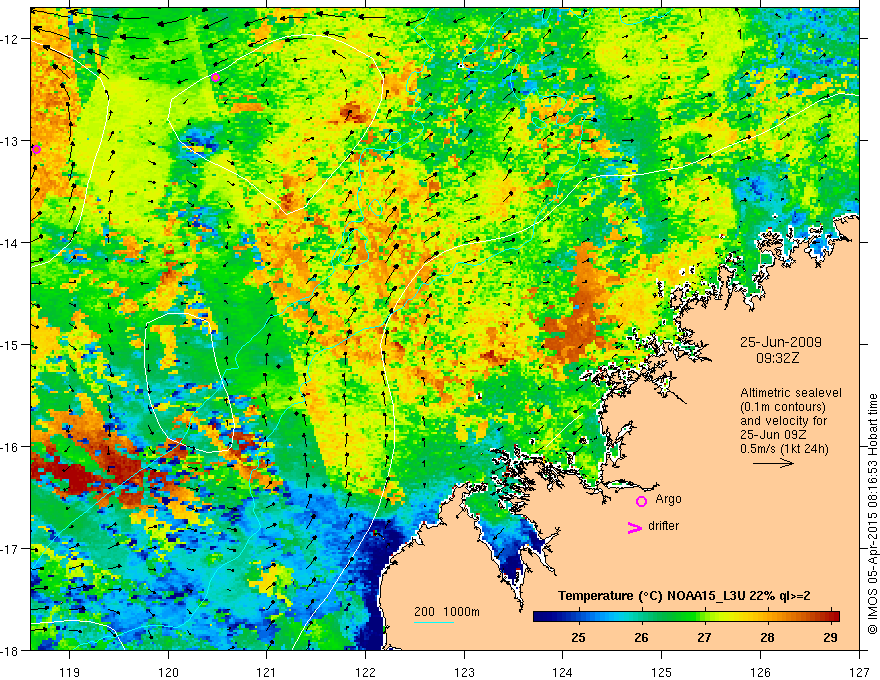Click the date text '25-Jun-2009'

tap(781, 342)
